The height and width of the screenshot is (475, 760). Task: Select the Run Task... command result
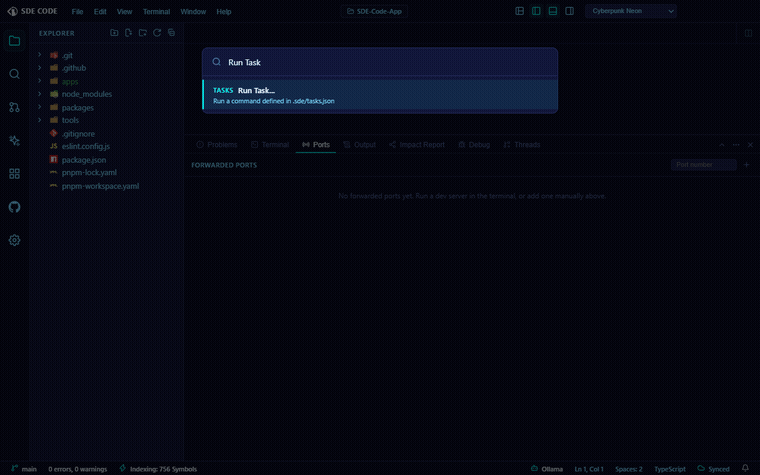point(380,95)
